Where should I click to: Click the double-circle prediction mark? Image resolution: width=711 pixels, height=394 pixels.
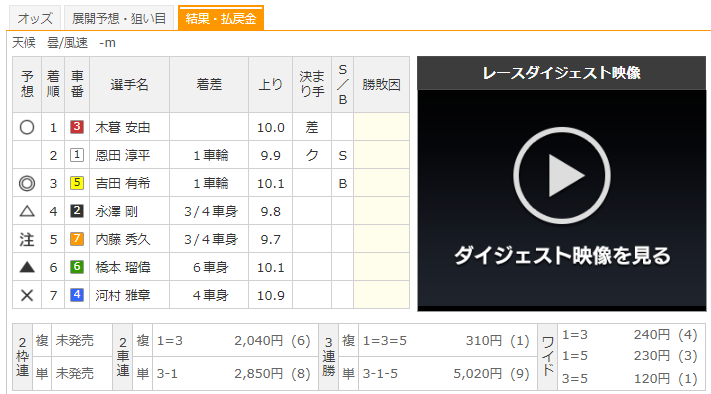pyautogui.click(x=27, y=183)
